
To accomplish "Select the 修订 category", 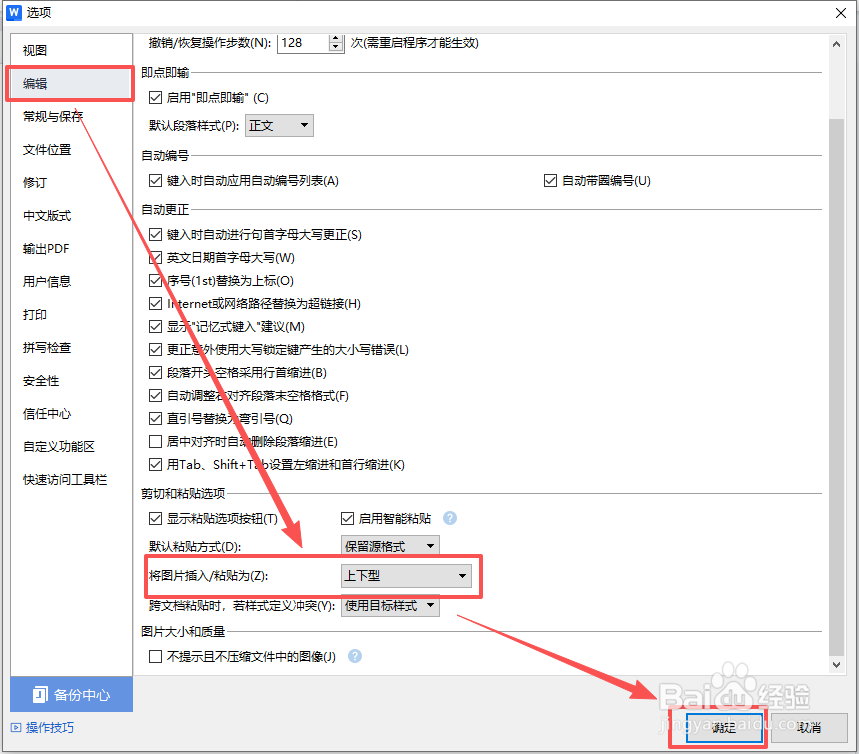I will [x=71, y=182].
